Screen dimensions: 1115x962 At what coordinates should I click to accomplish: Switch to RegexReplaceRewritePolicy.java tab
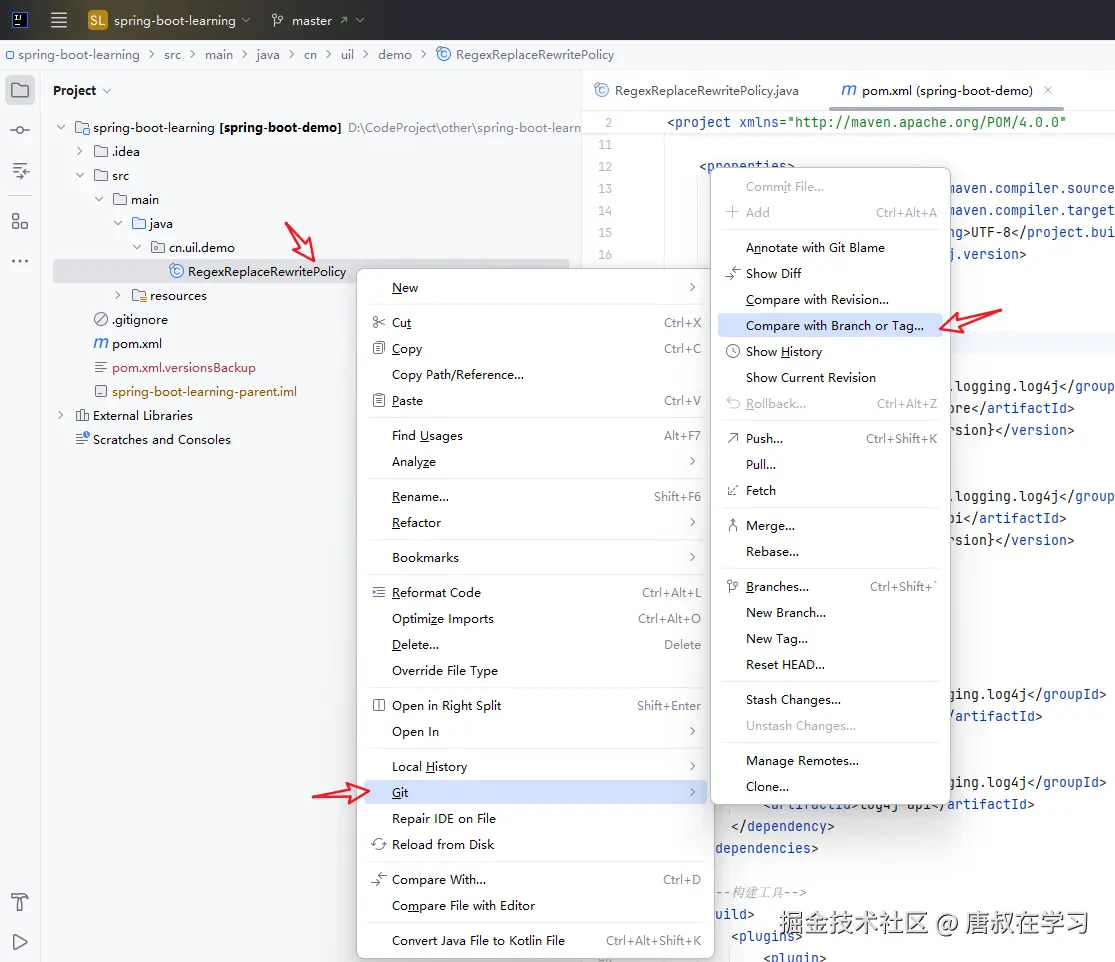[x=697, y=90]
